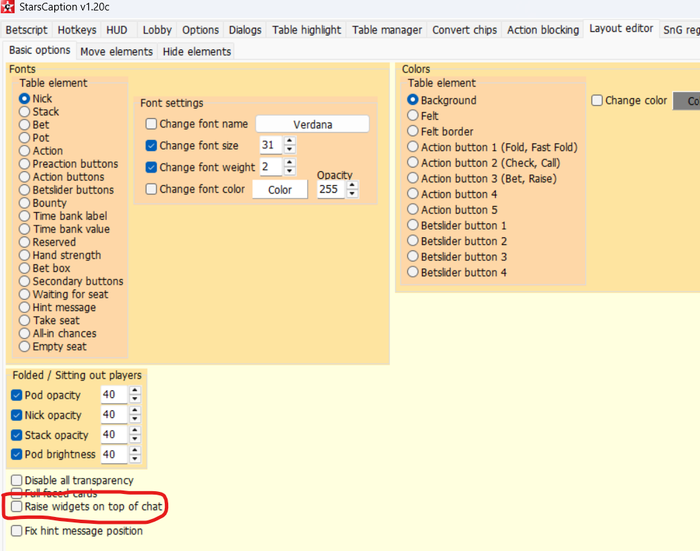Viewport: 700px width, 551px height.
Task: Click the StarsCaption app icon in title bar
Action: (8, 7)
